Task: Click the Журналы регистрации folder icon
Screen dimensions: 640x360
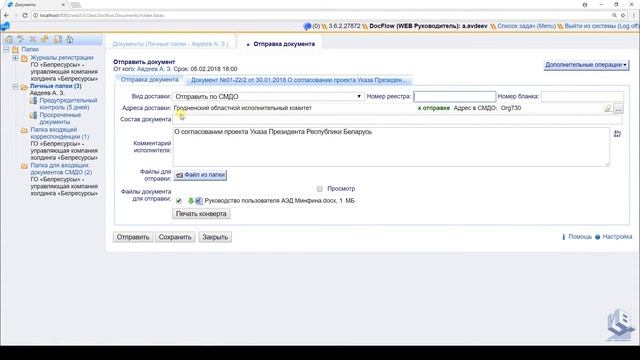Action: pyautogui.click(x=24, y=58)
